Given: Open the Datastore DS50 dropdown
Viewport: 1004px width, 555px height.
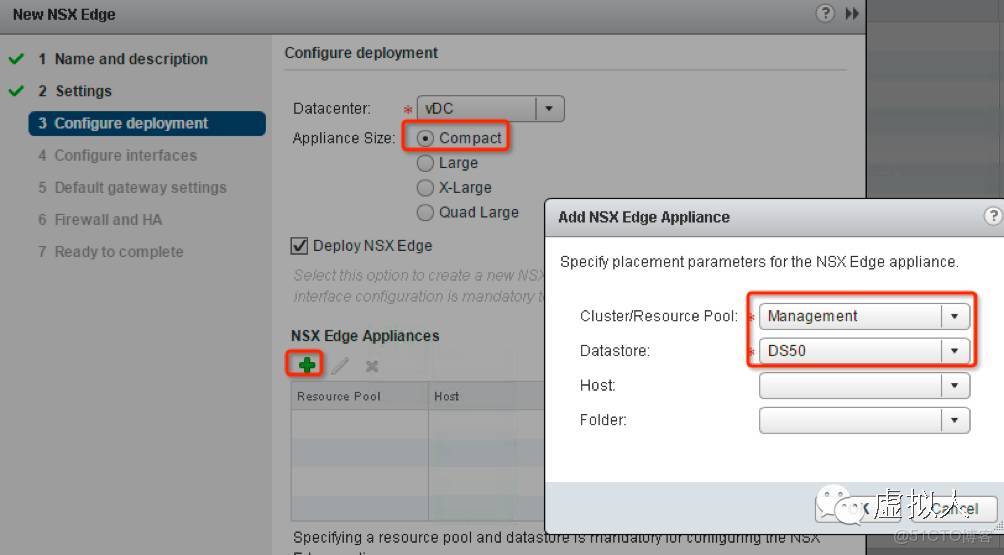Looking at the screenshot, I should 955,351.
